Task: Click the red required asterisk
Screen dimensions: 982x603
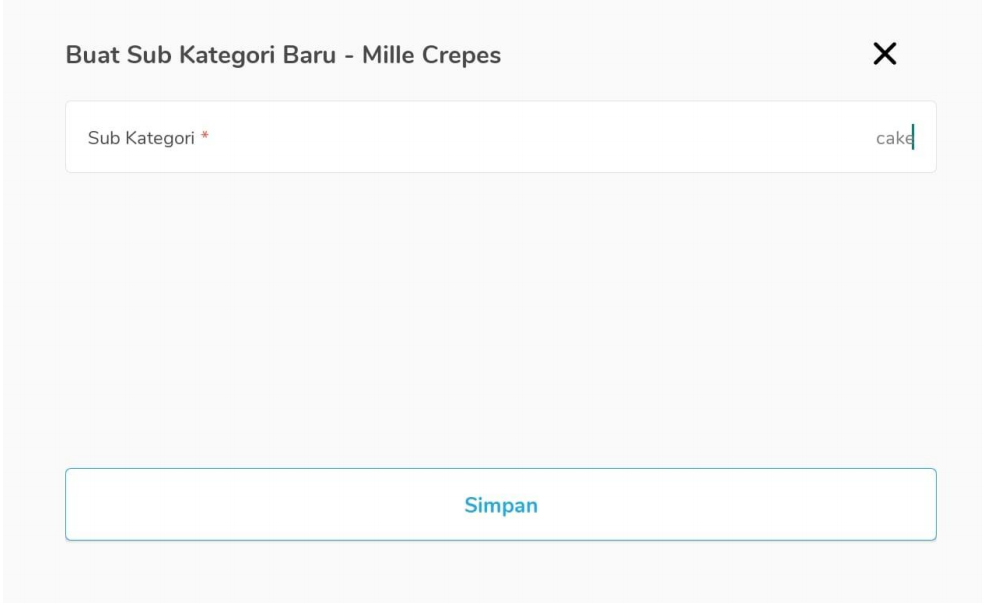Action: coord(205,136)
